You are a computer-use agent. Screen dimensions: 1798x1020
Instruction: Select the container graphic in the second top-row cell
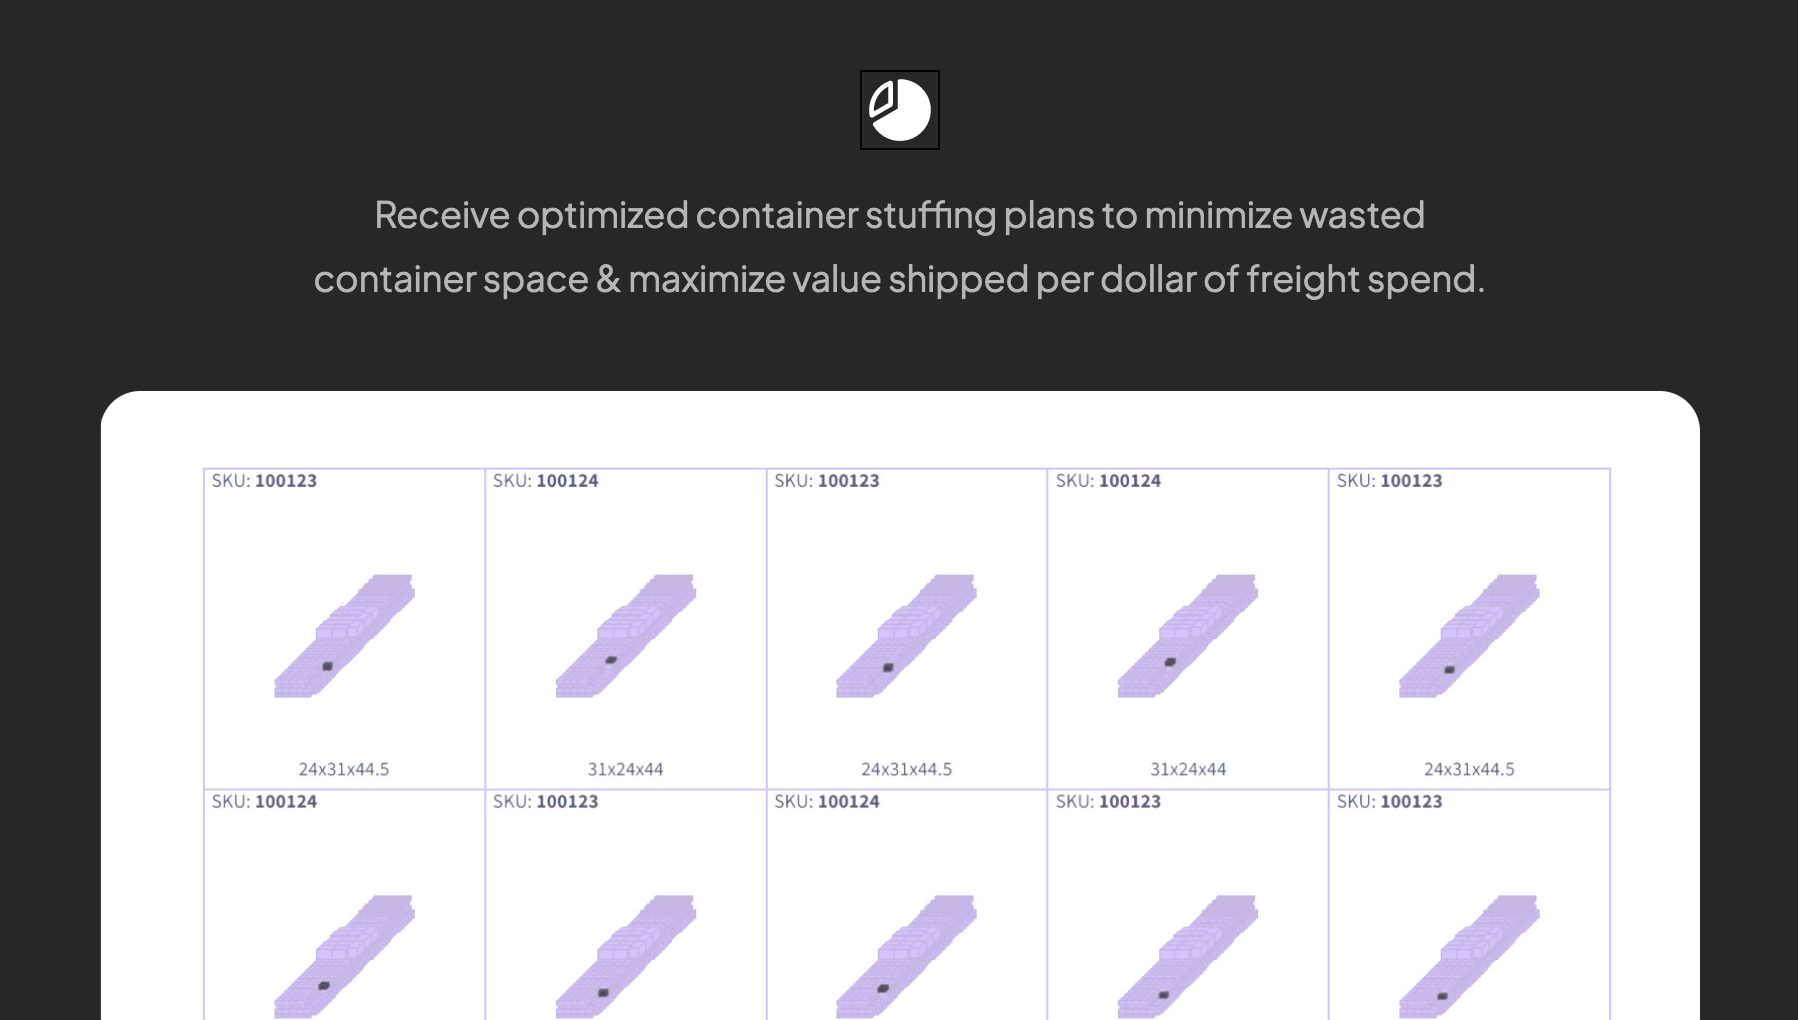coord(625,635)
